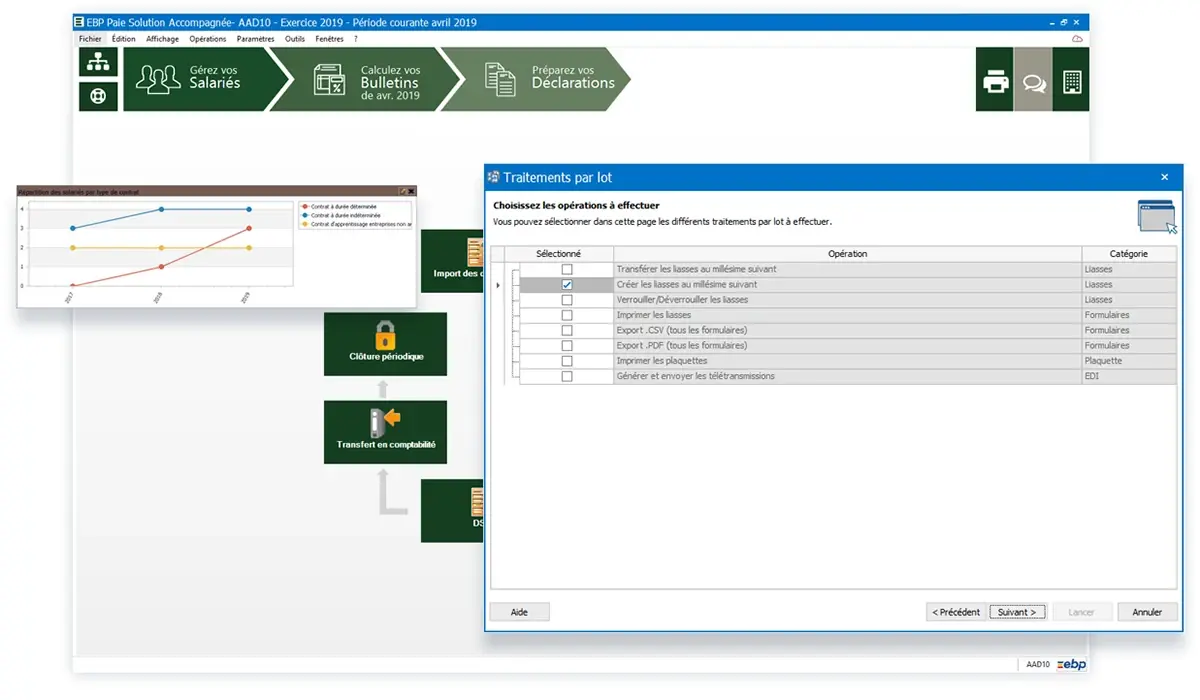Open the Clôture périodique tile
1200x700 pixels.
(385, 344)
